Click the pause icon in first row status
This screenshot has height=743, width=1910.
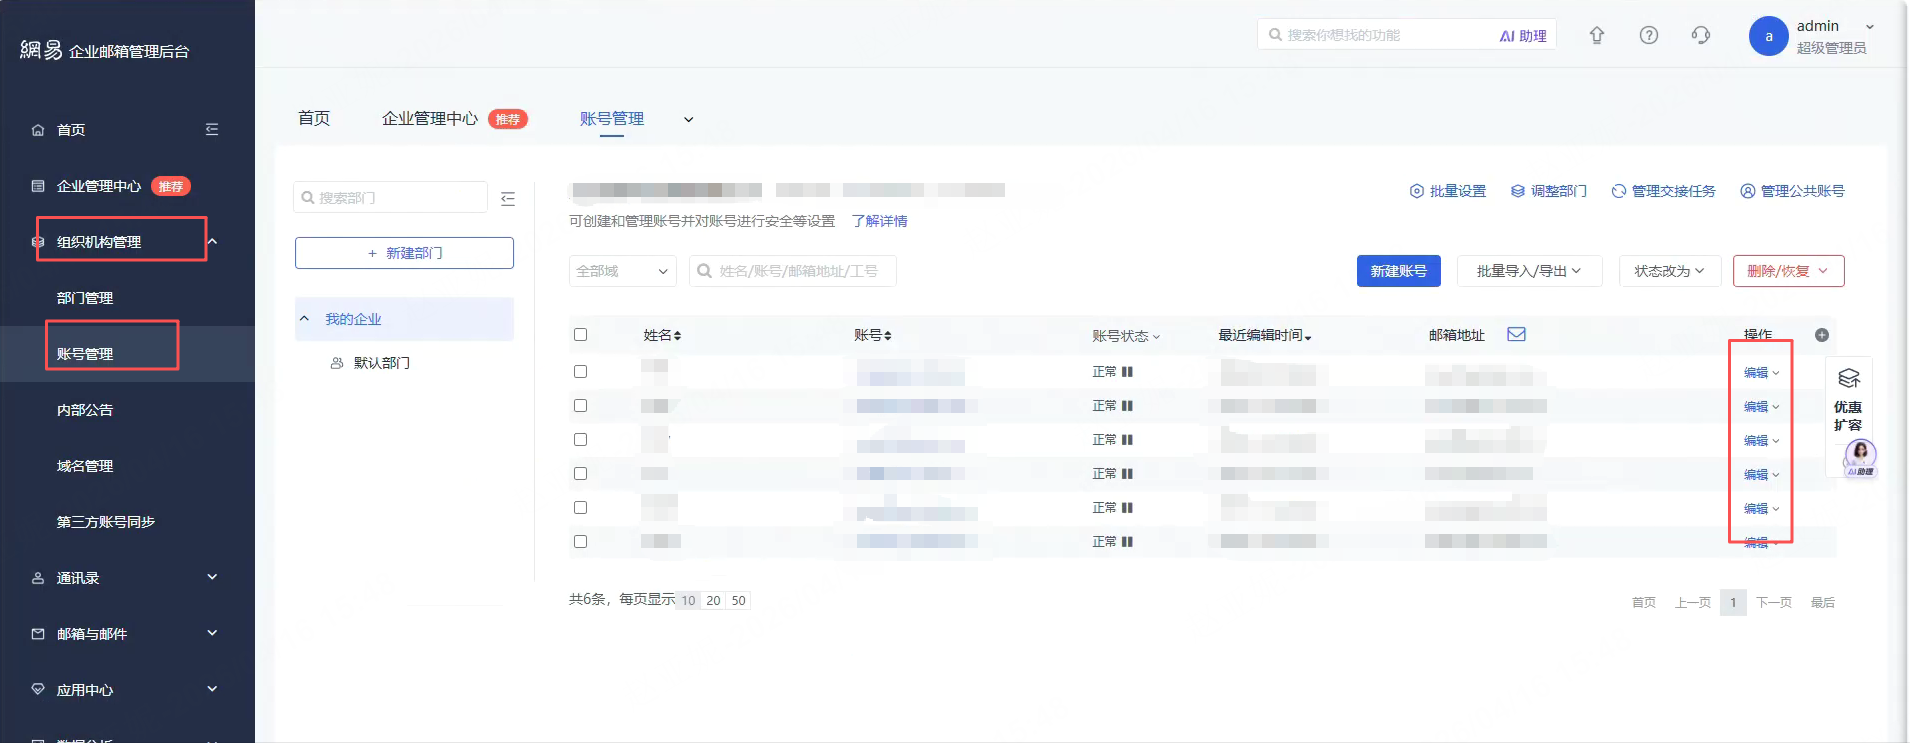point(1127,372)
